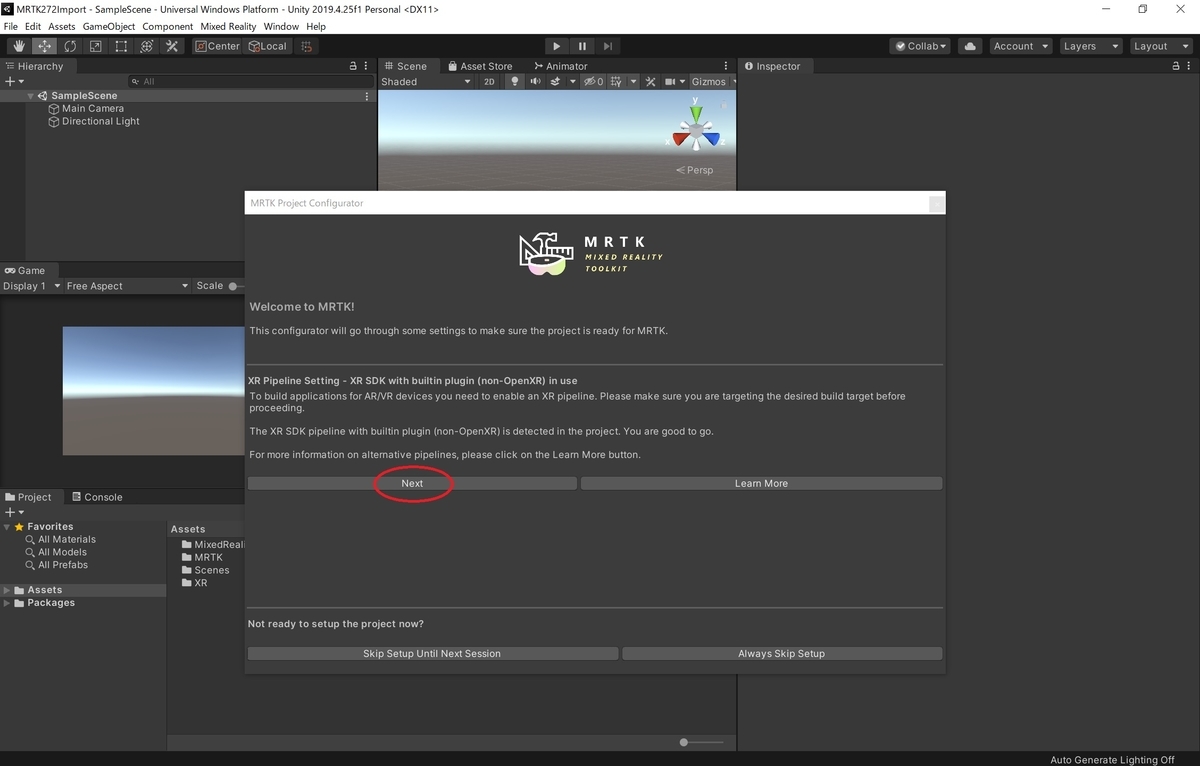Switch to the Animator tab
This screenshot has height=766, width=1200.
click(x=560, y=66)
